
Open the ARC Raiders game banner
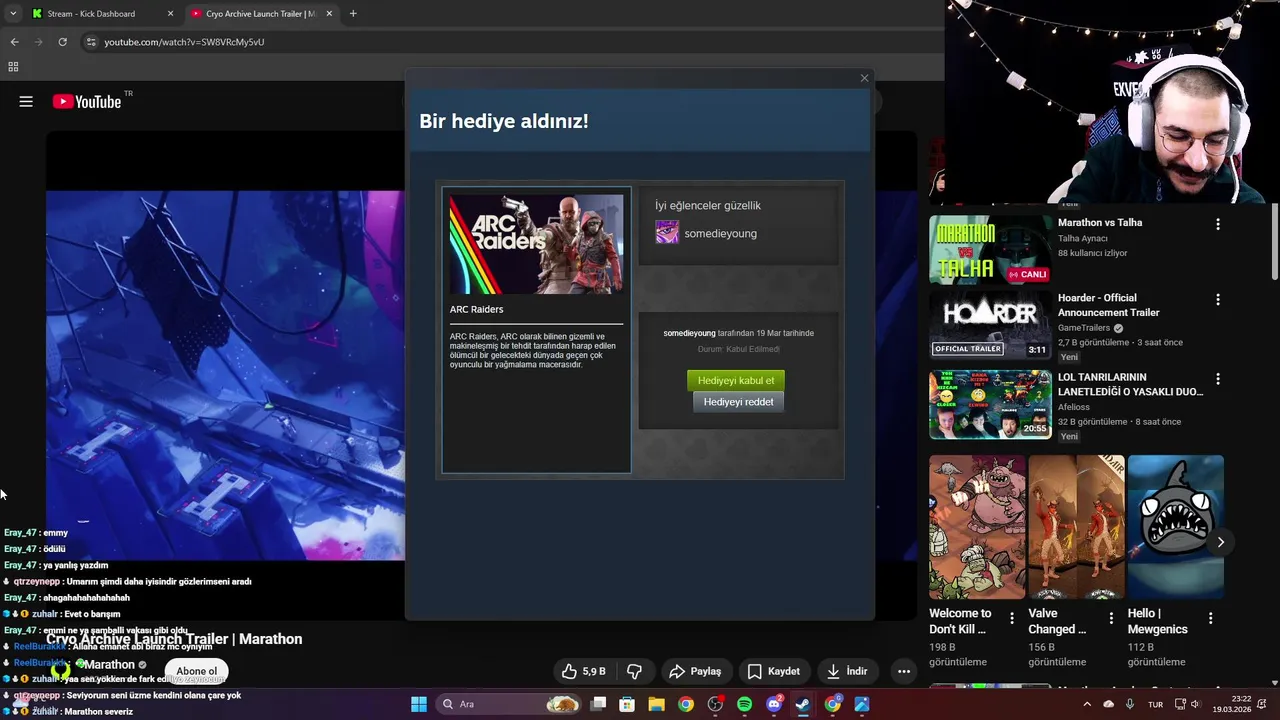click(x=536, y=244)
